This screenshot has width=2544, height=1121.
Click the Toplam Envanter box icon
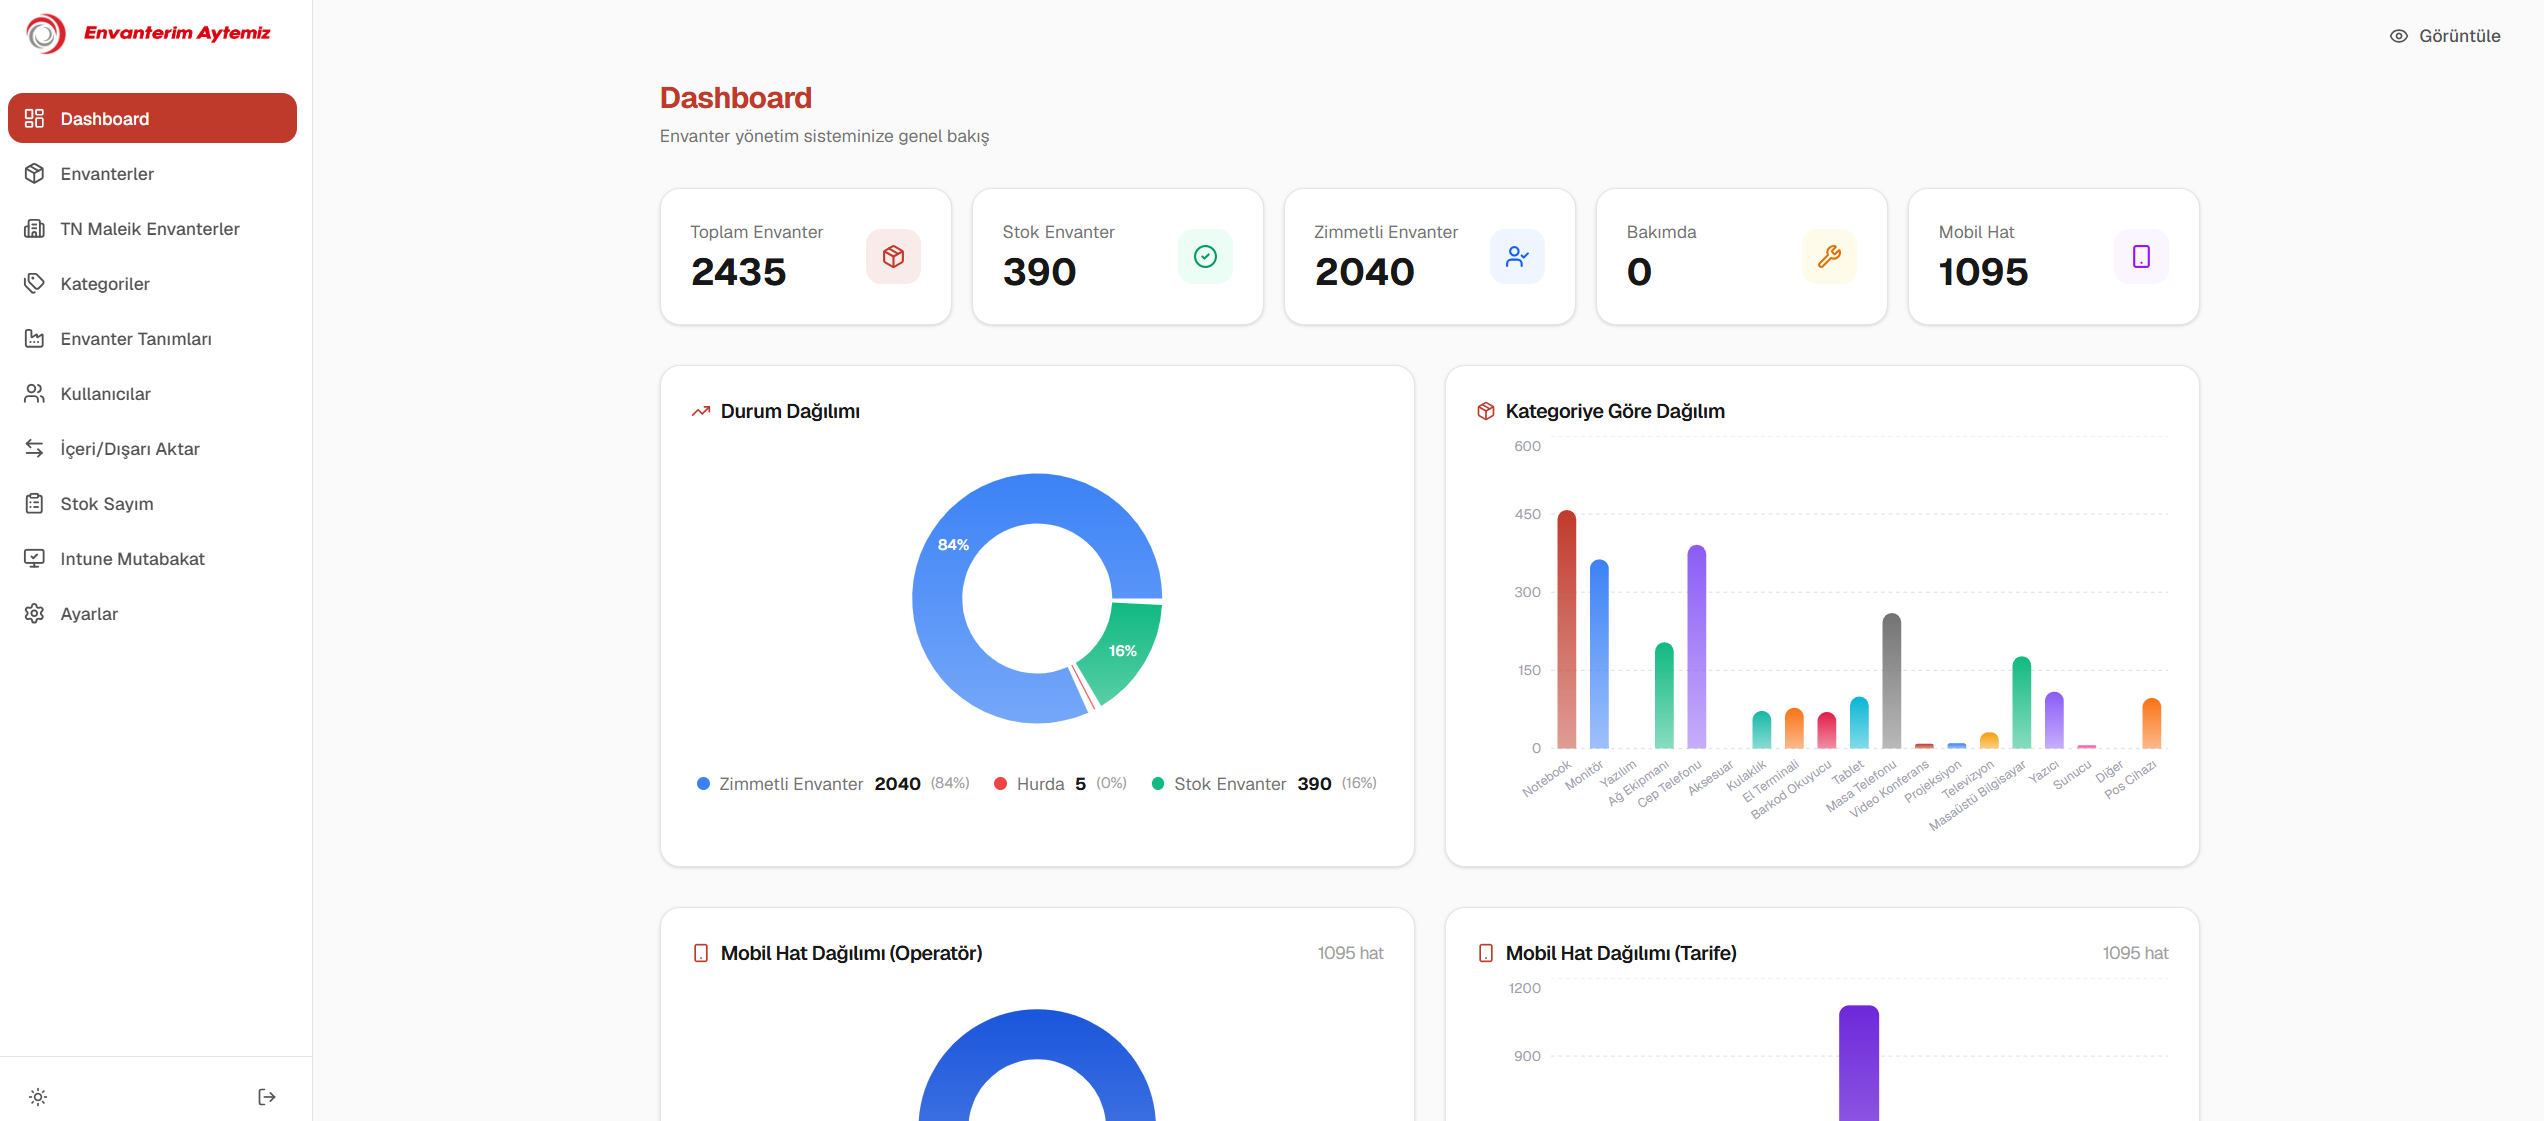coord(894,257)
